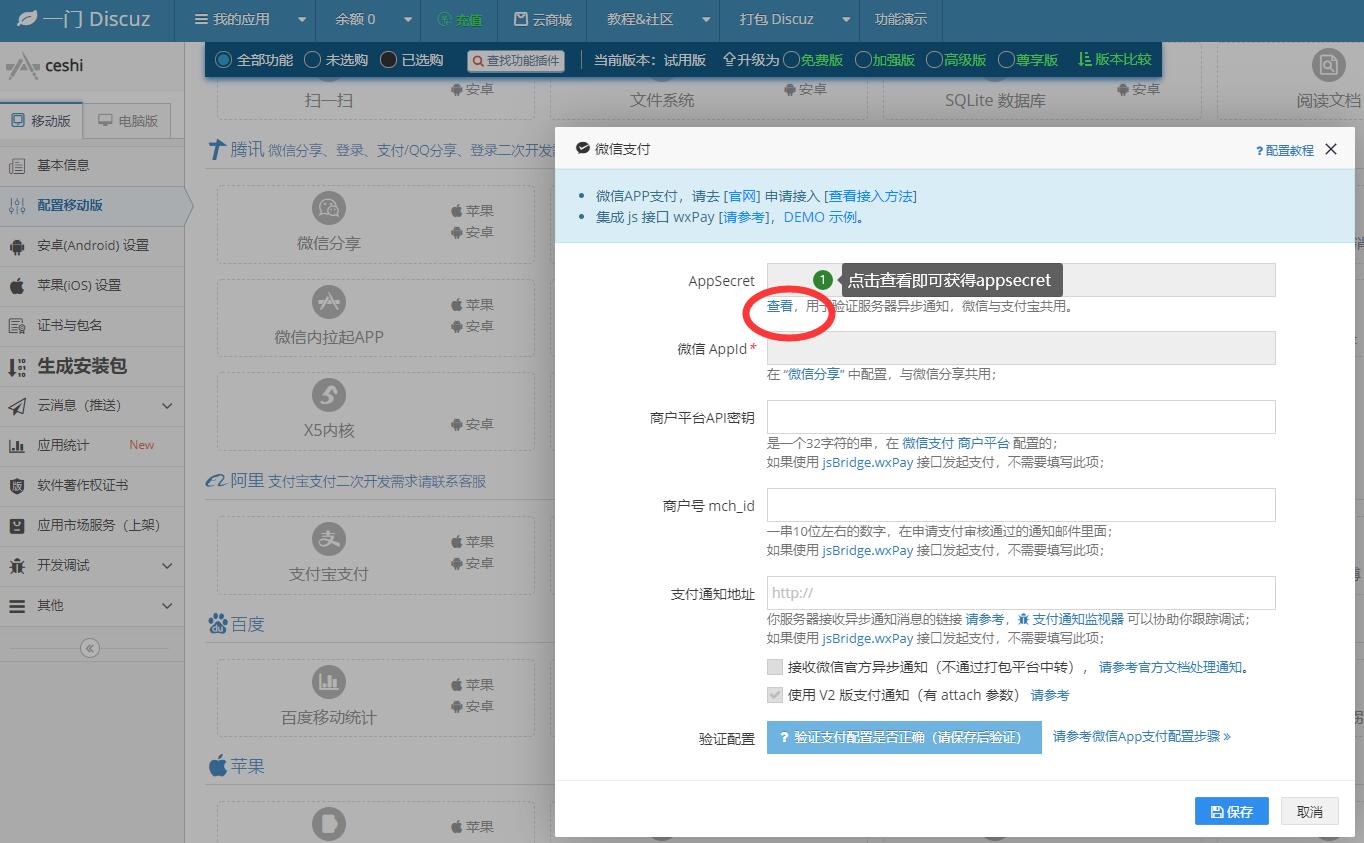
Task: Focus the 商户平台API密钥 input field
Action: 1021,417
